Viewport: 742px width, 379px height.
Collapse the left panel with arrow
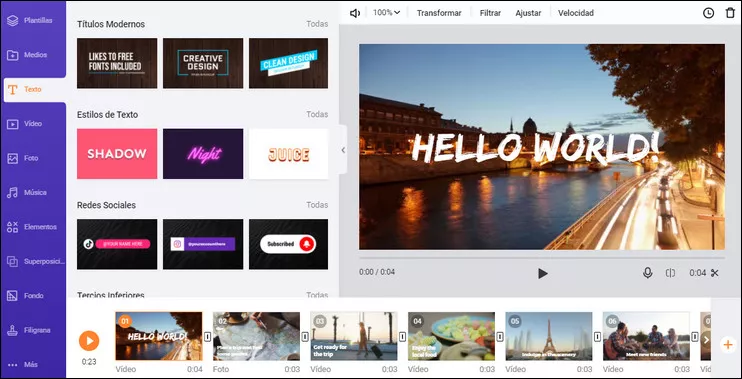343,150
